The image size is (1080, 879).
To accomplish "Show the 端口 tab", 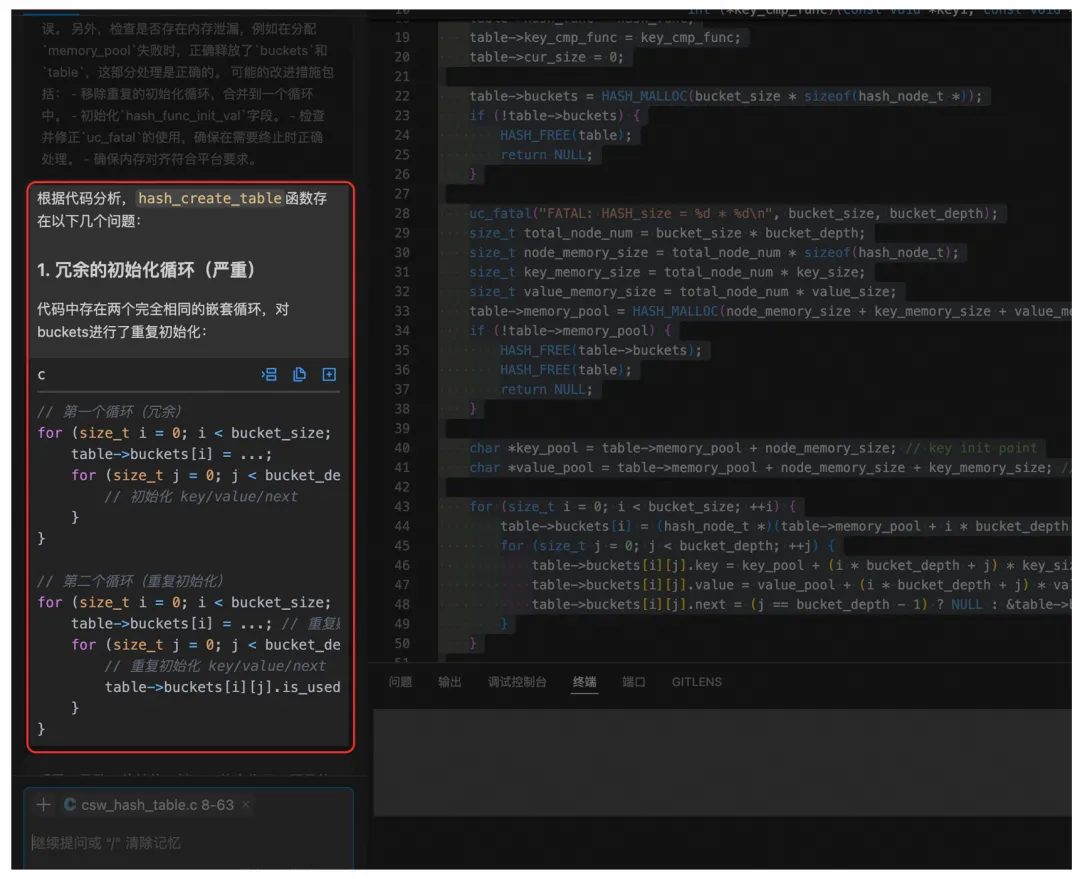I will coord(634,682).
